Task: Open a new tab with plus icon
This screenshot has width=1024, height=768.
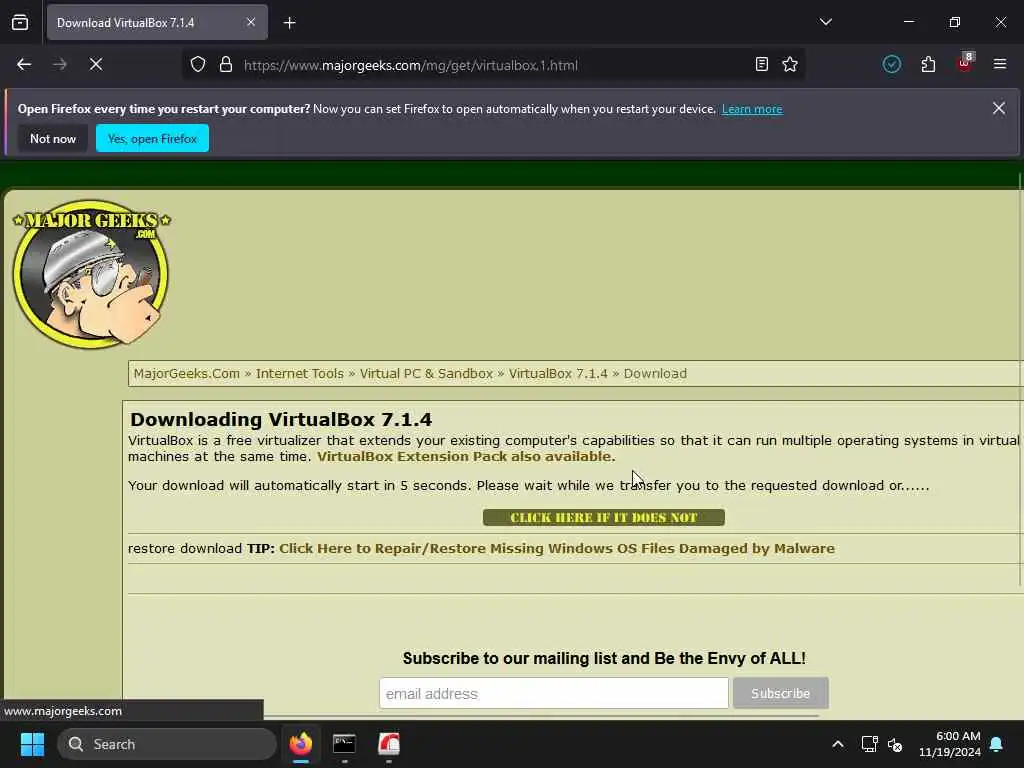Action: [x=289, y=23]
